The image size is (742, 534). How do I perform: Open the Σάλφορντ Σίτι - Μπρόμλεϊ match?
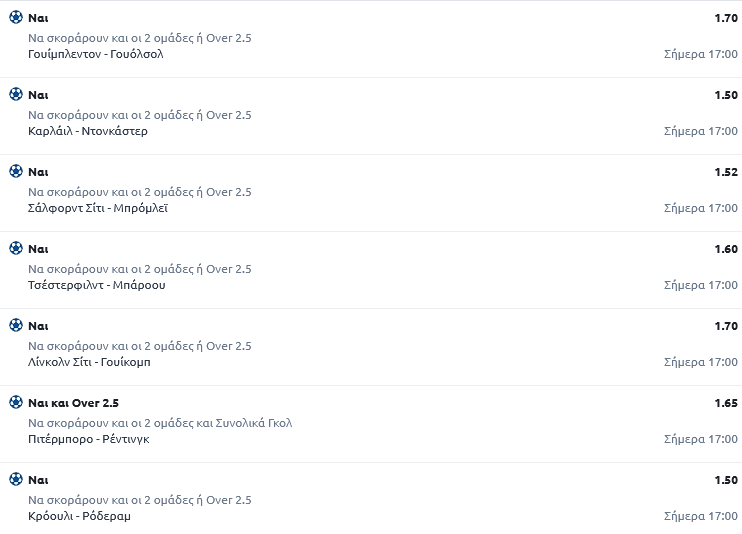pyautogui.click(x=99, y=208)
